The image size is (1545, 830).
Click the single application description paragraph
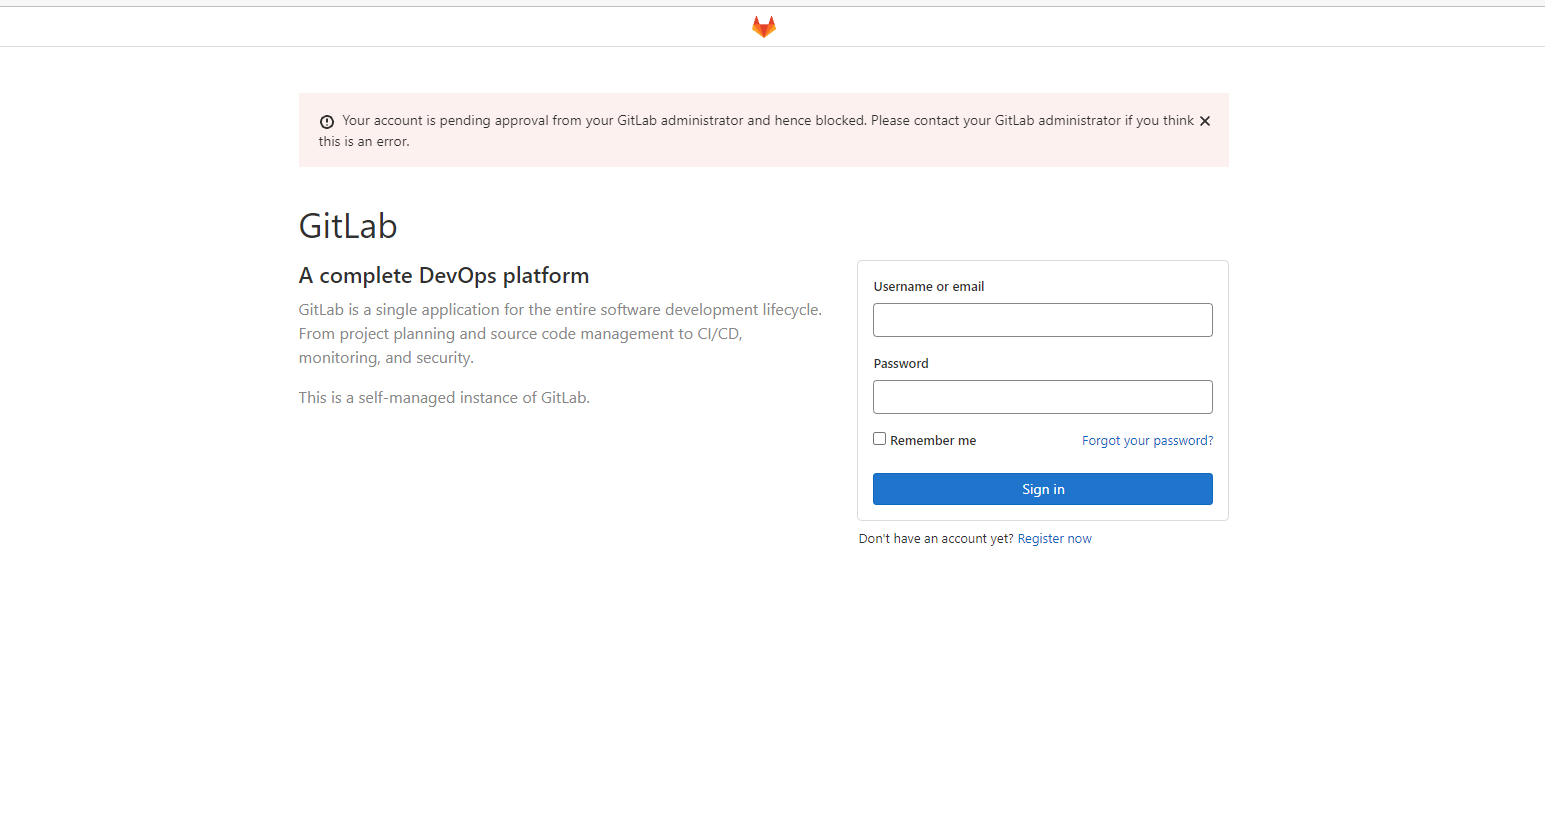[559, 333]
